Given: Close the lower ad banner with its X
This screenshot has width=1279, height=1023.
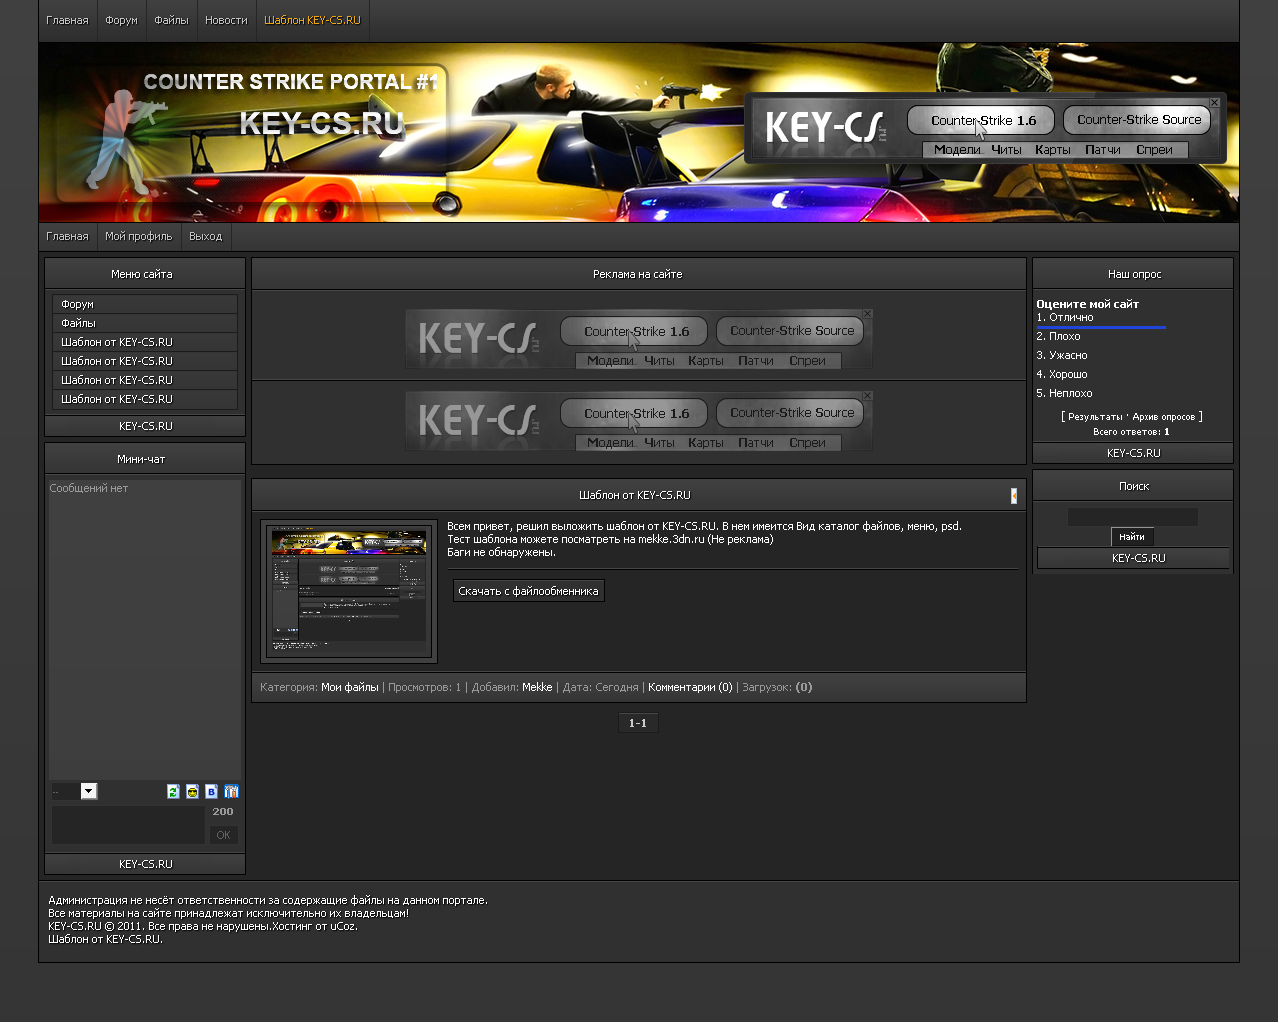Looking at the screenshot, I should tap(867, 396).
